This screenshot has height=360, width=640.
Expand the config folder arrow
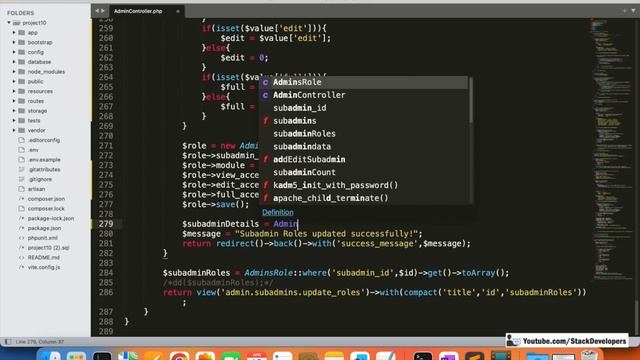coord(14,52)
